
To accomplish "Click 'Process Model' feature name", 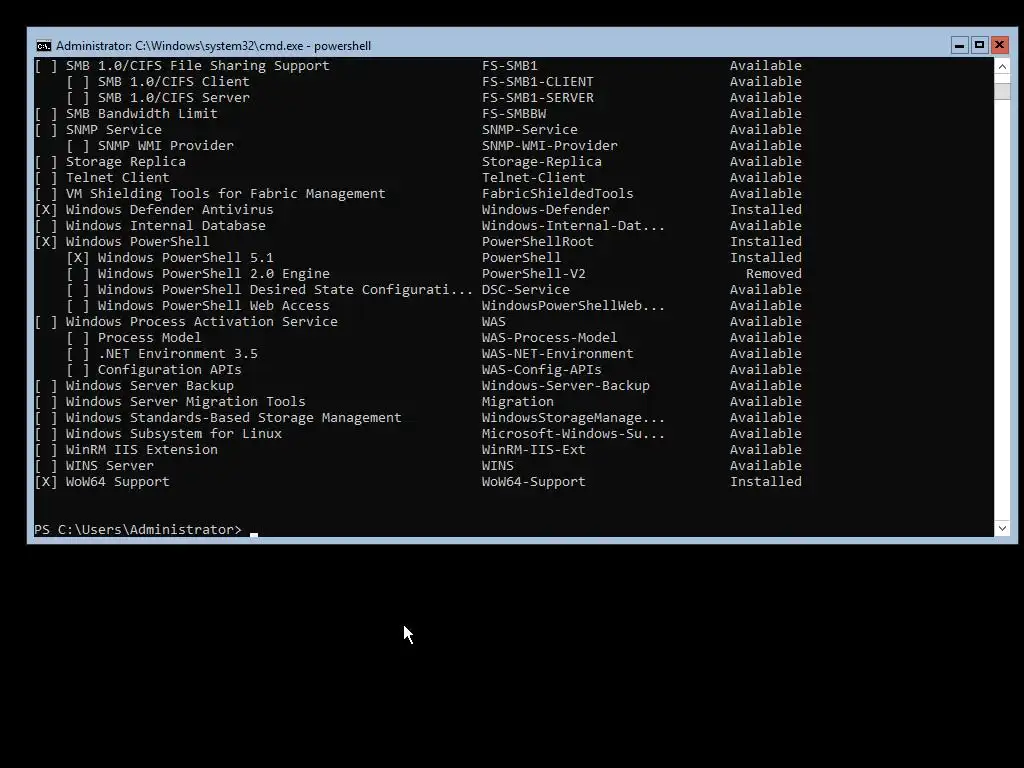I will pos(150,338).
